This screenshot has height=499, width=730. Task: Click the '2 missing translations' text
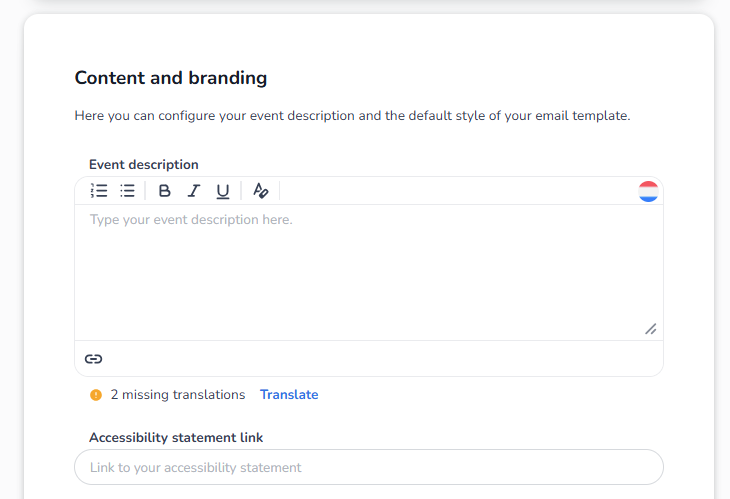click(x=178, y=395)
